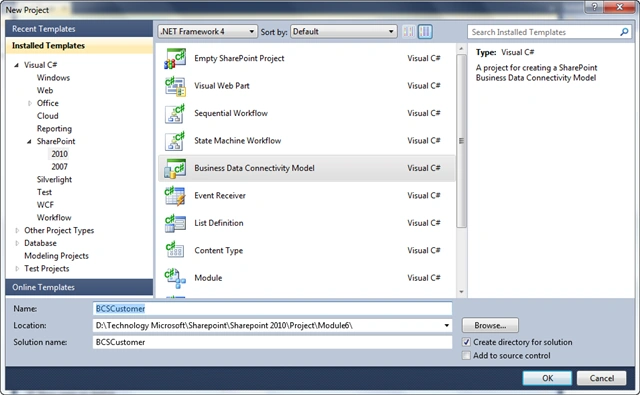Enable Add to source control checkbox
This screenshot has height=395, width=640.
pos(467,355)
